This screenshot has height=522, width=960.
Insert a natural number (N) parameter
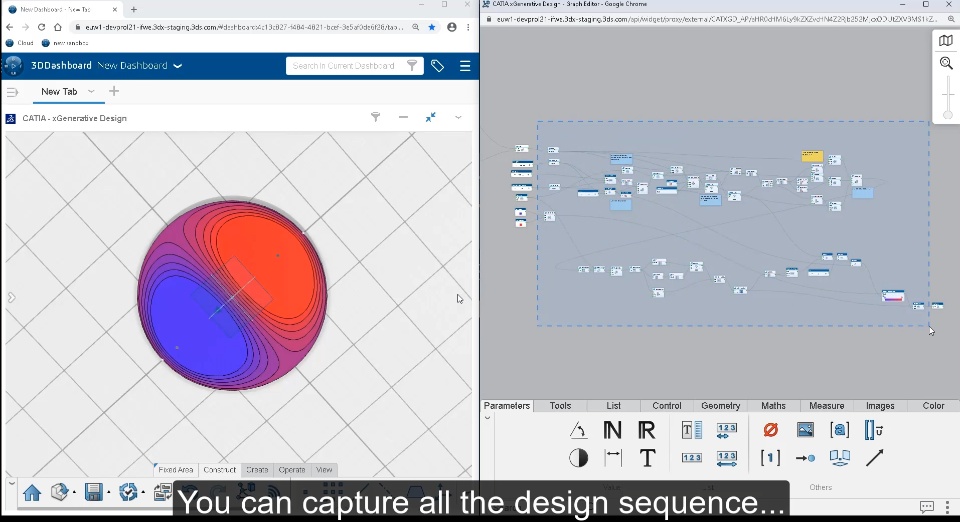click(x=612, y=430)
